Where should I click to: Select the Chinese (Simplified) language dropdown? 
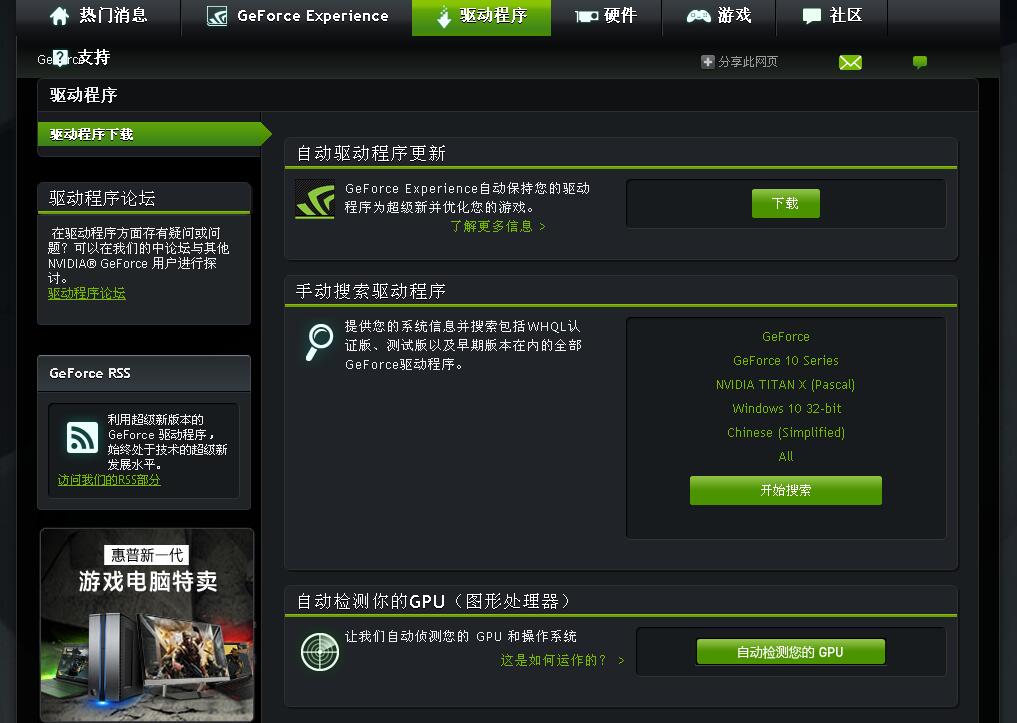click(786, 433)
